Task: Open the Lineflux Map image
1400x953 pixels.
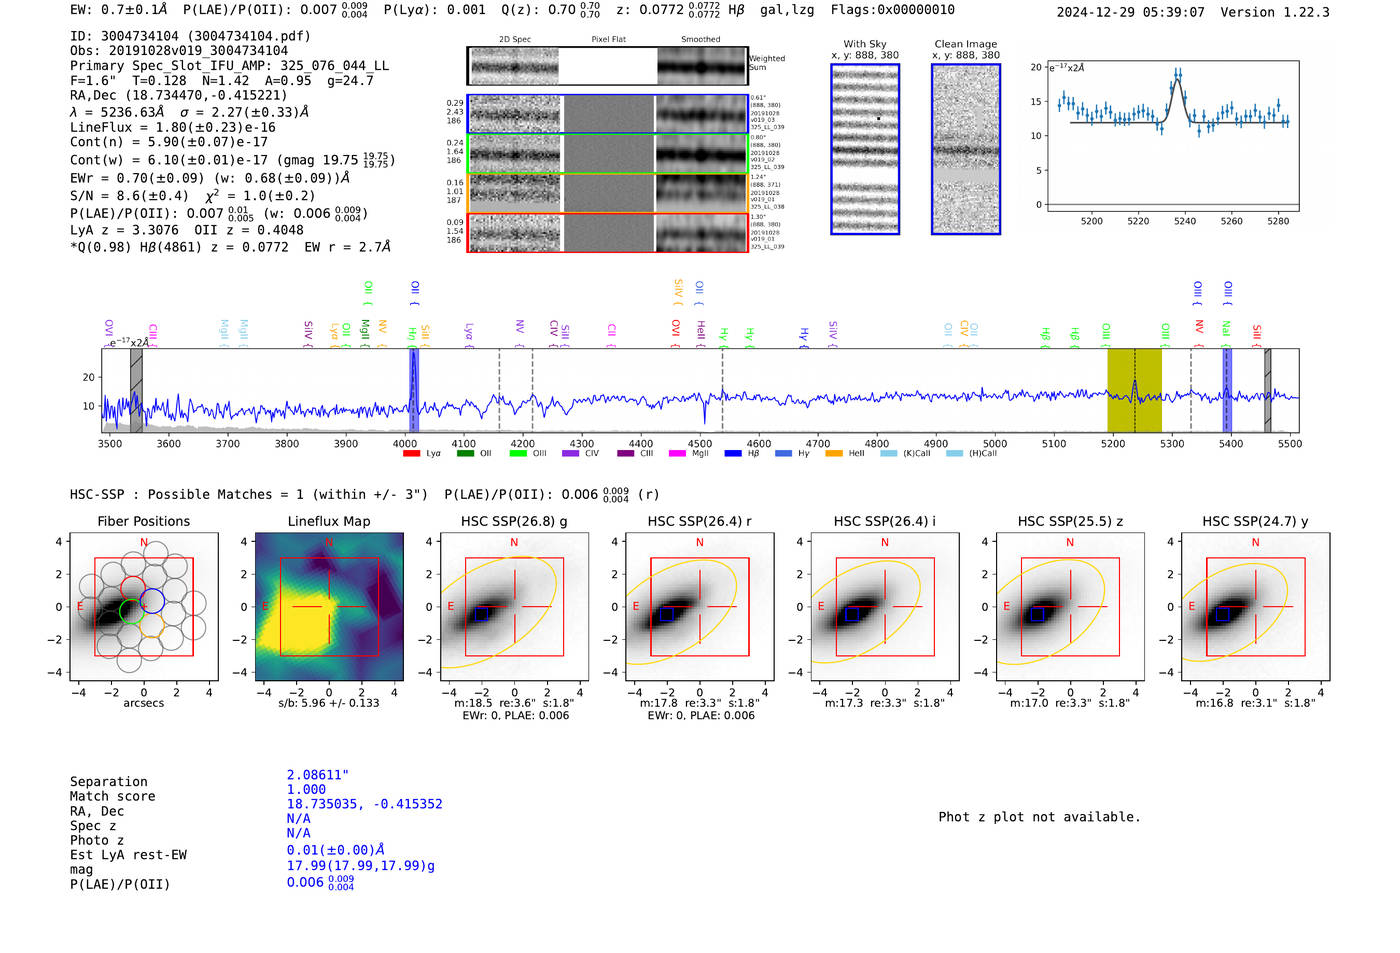Action: pyautogui.click(x=329, y=606)
